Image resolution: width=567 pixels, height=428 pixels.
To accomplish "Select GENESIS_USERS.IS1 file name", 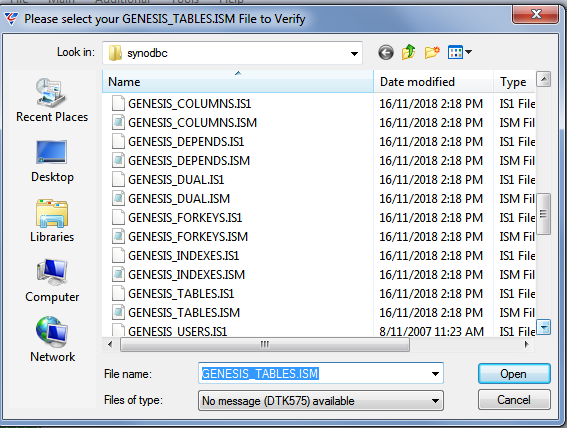I will pos(178,331).
